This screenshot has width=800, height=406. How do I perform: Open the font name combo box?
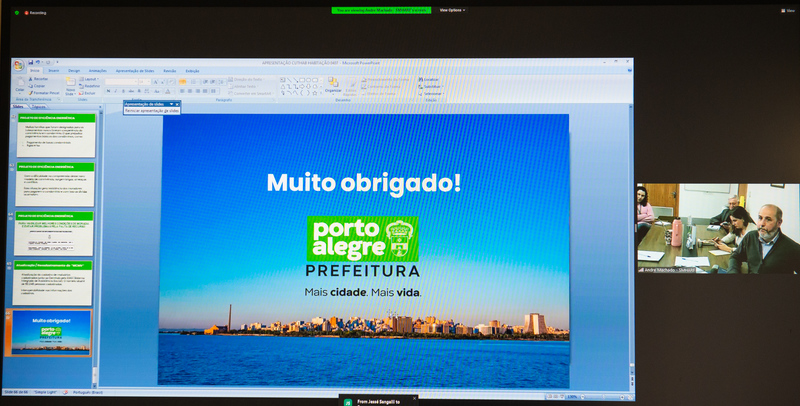(121, 82)
